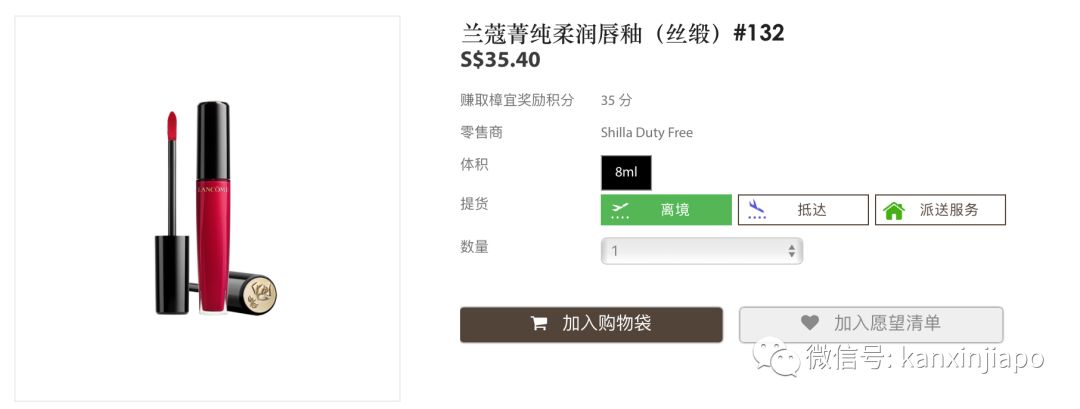Screen dimensions: 1080x409
Task: Click the 35 分 reward points value
Action: pyautogui.click(x=616, y=100)
